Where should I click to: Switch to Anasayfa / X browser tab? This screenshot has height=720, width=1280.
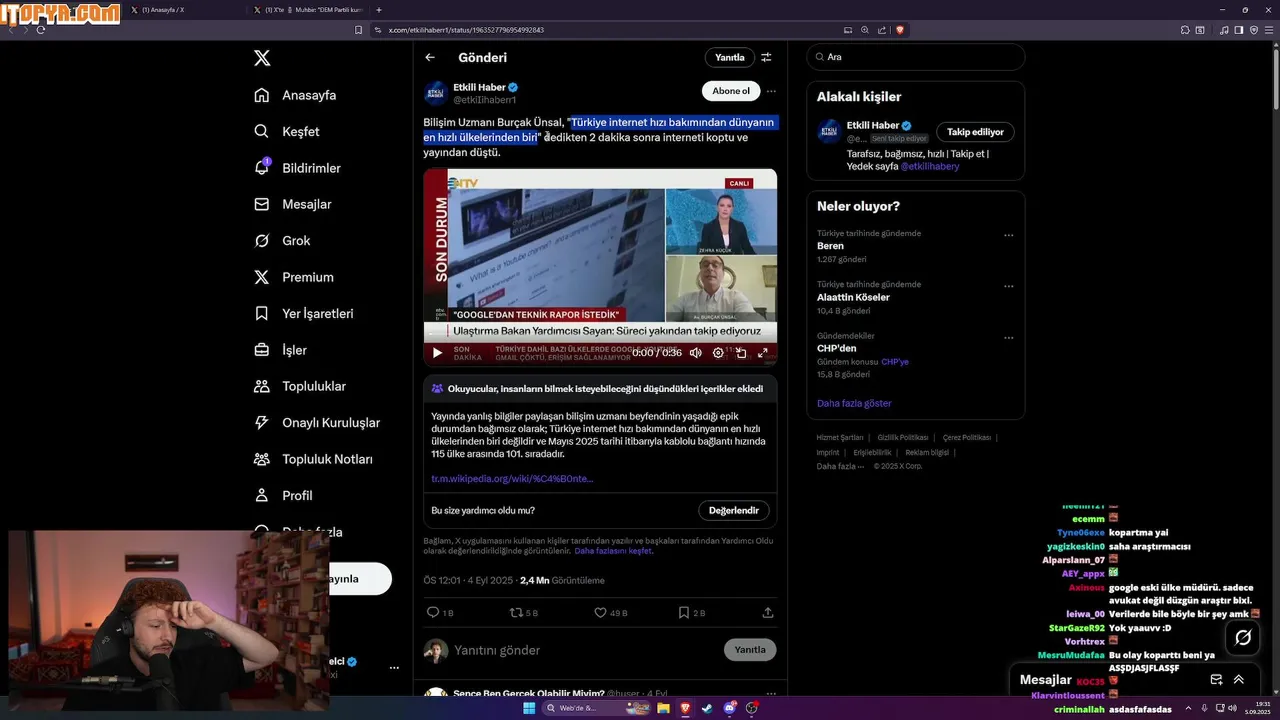point(185,10)
